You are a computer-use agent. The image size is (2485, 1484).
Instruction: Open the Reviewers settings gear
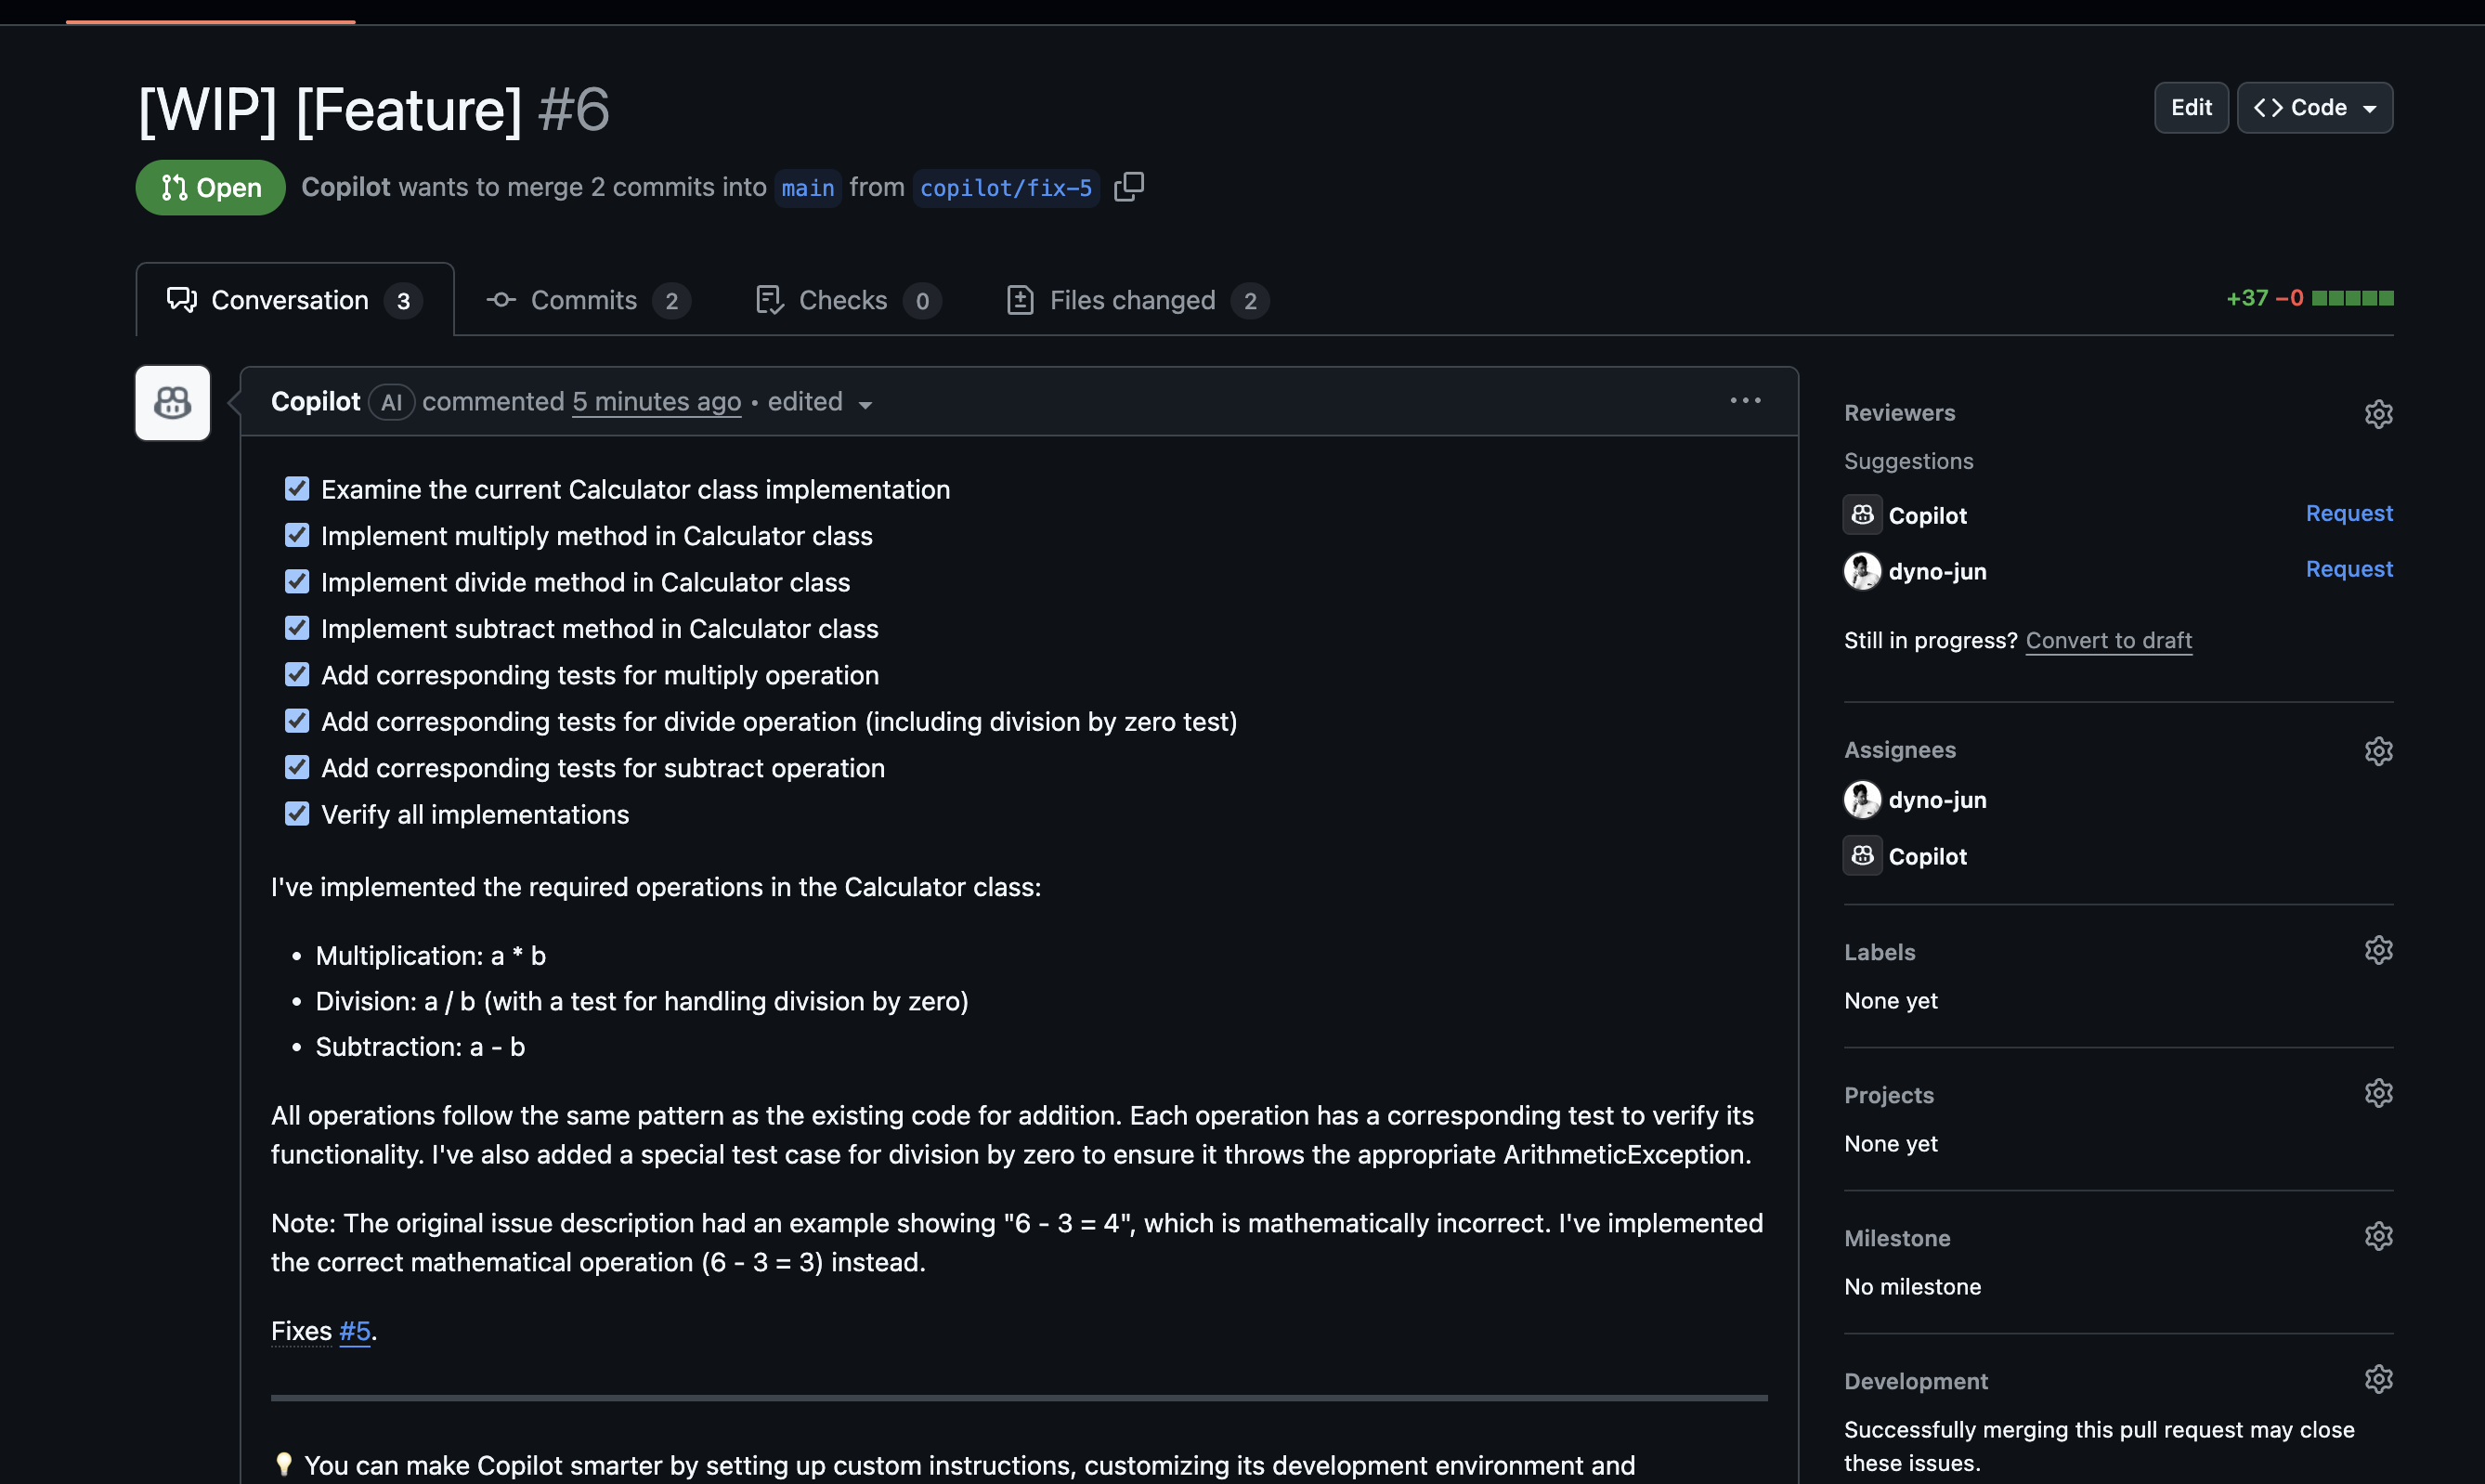[x=2378, y=413]
